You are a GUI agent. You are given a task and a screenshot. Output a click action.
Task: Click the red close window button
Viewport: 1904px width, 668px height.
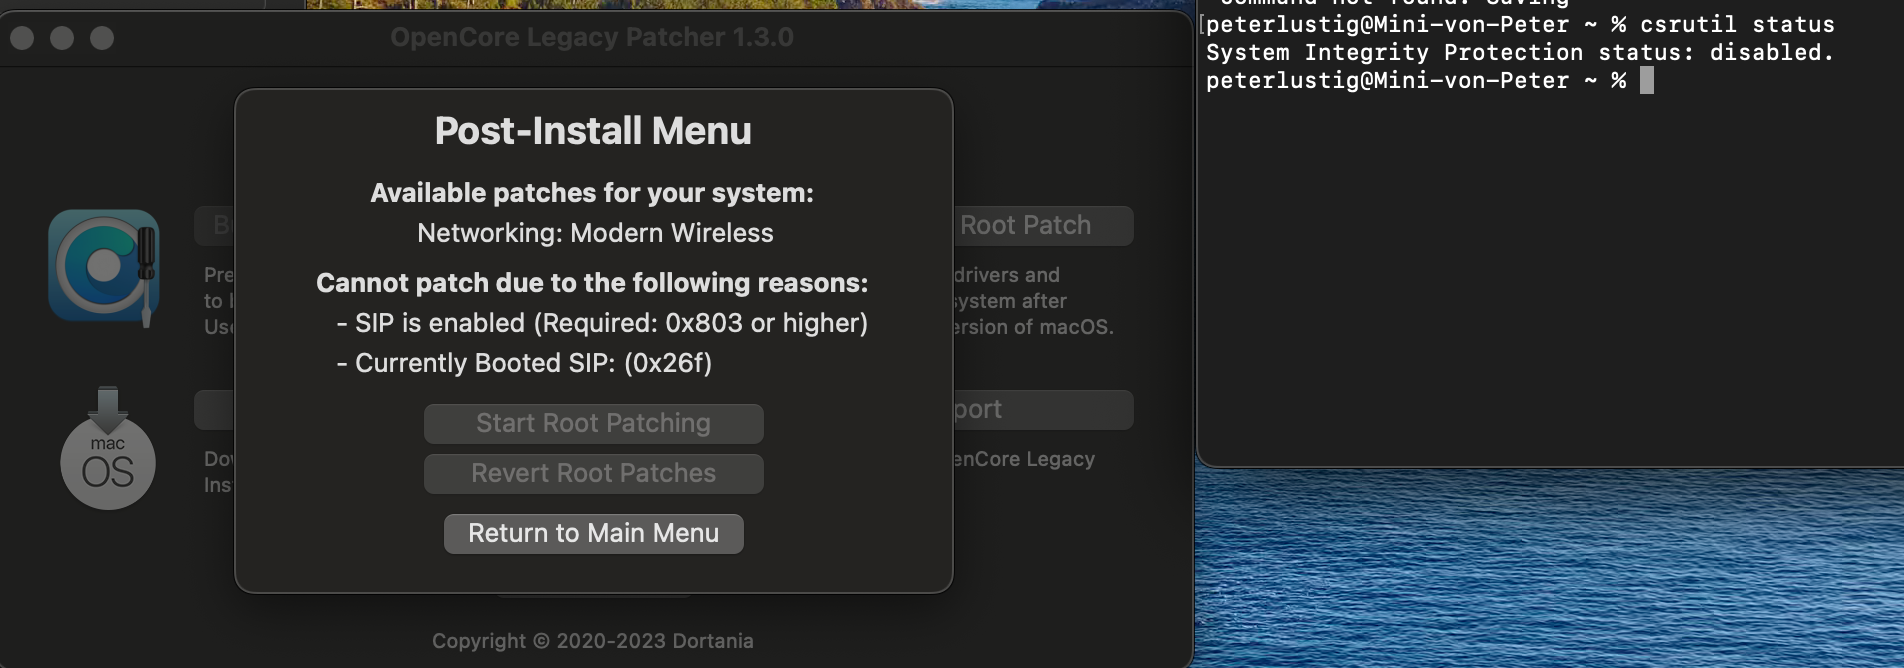22,38
